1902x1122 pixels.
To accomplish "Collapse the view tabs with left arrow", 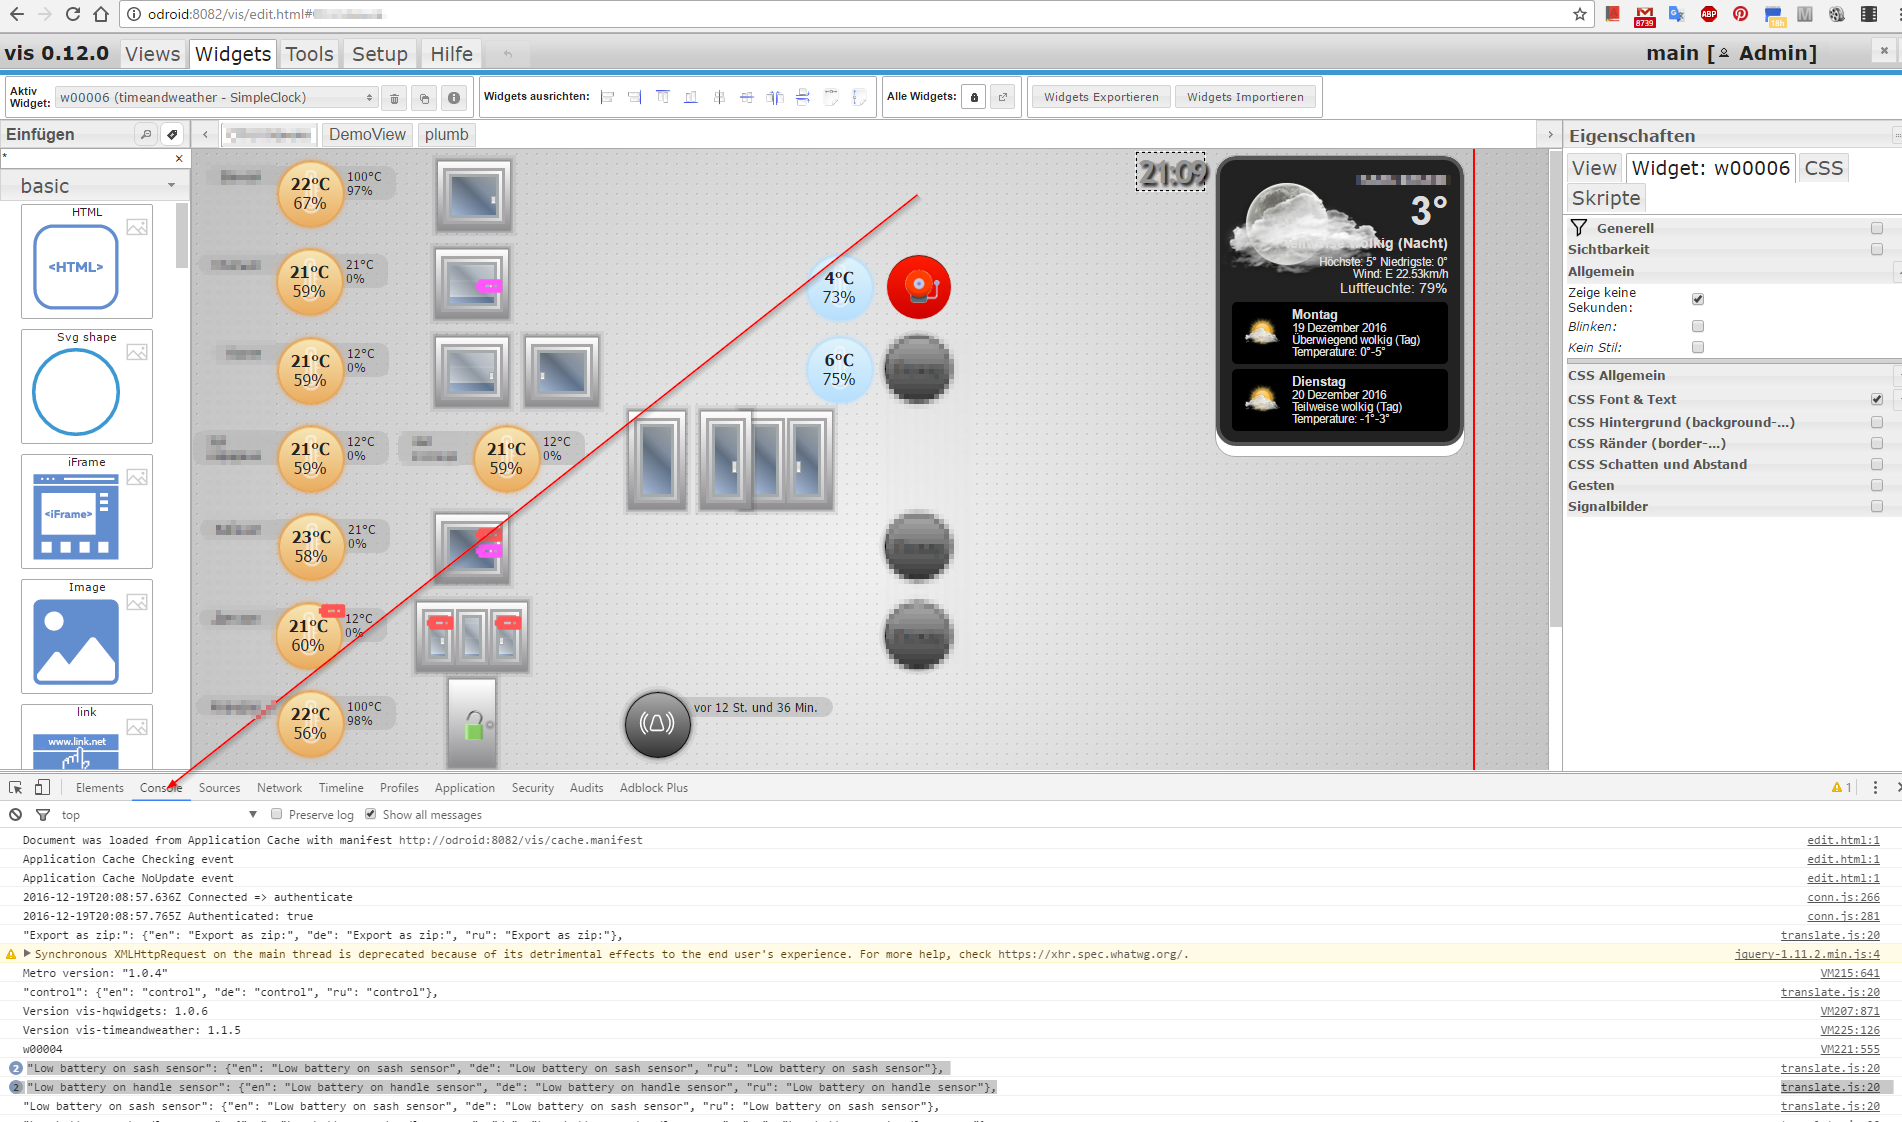I will coord(206,134).
